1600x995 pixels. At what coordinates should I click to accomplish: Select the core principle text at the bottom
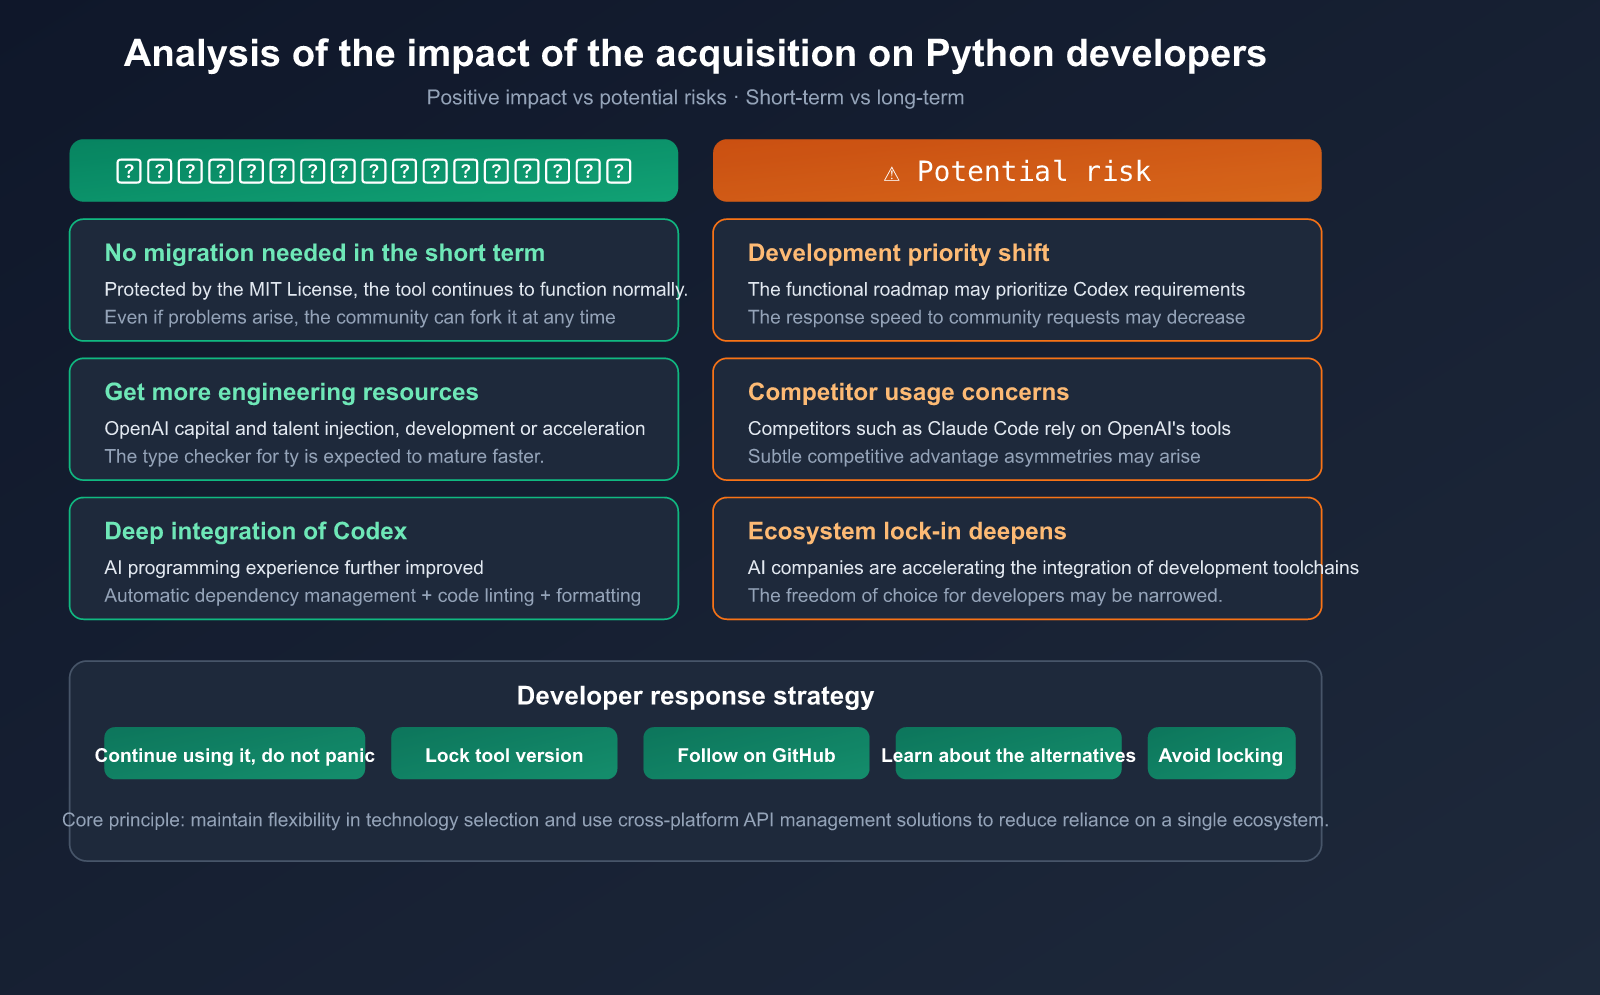[697, 820]
